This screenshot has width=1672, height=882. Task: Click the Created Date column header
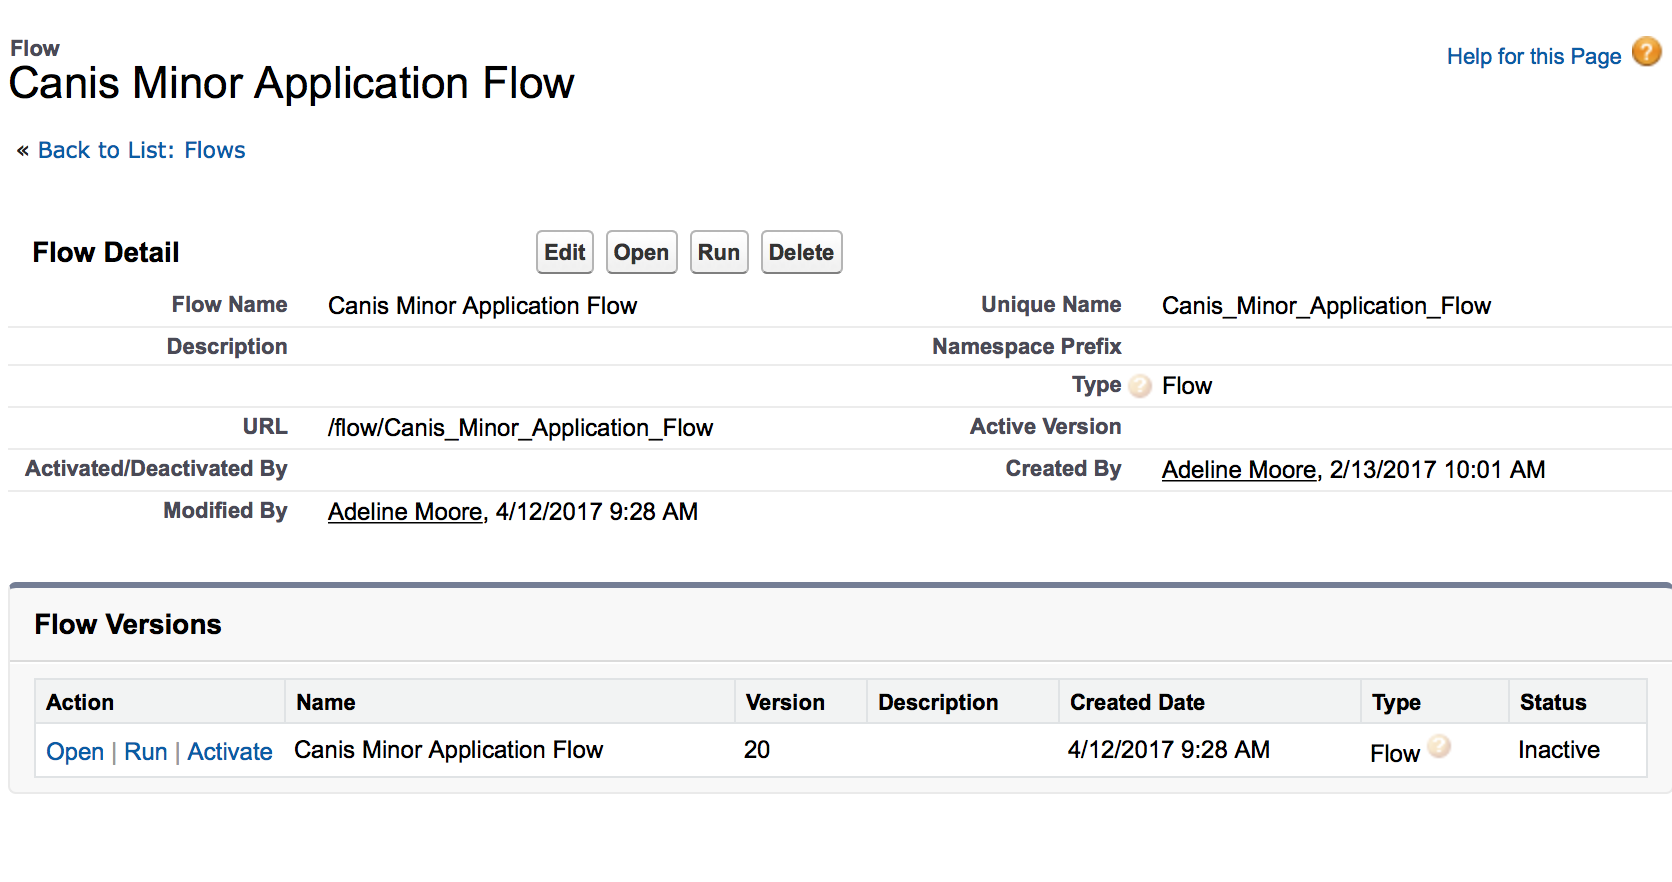(x=1137, y=702)
